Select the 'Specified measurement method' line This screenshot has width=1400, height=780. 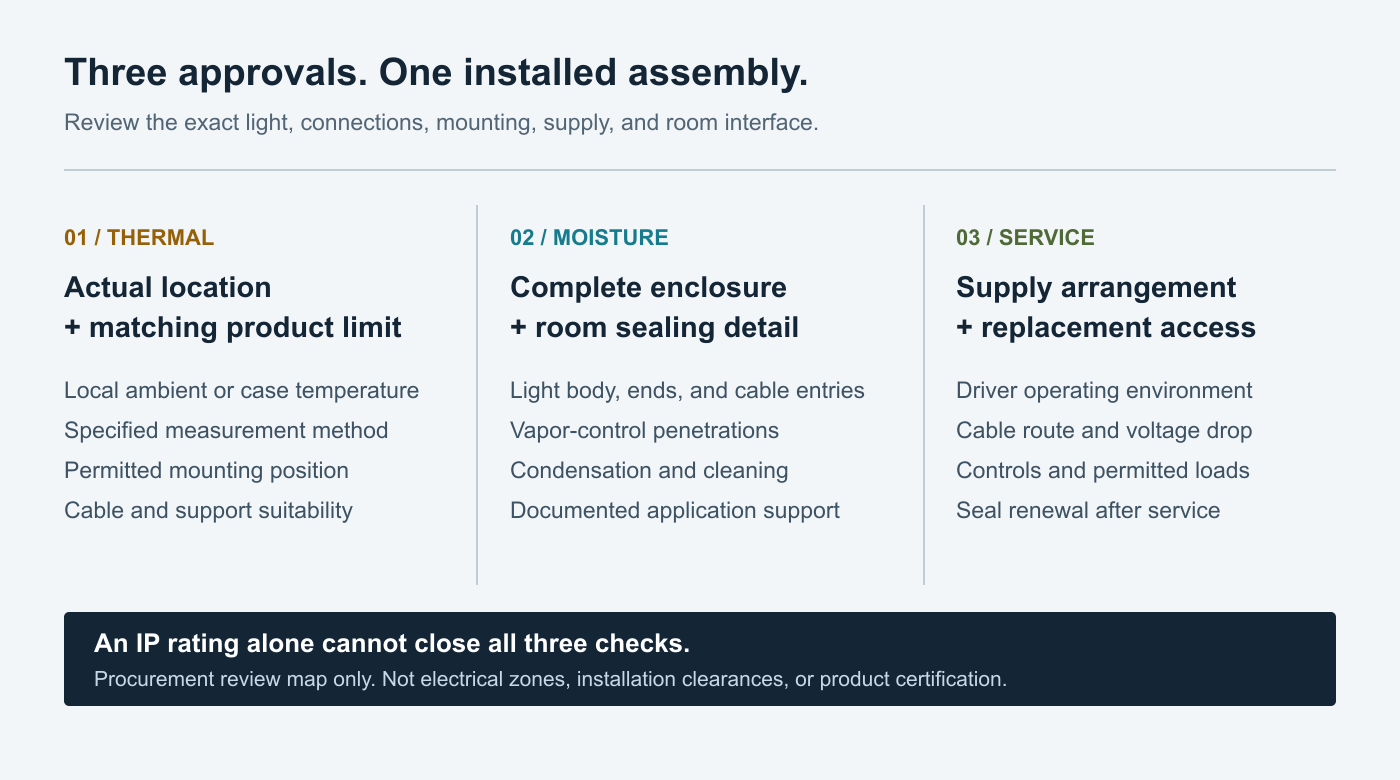pos(226,431)
